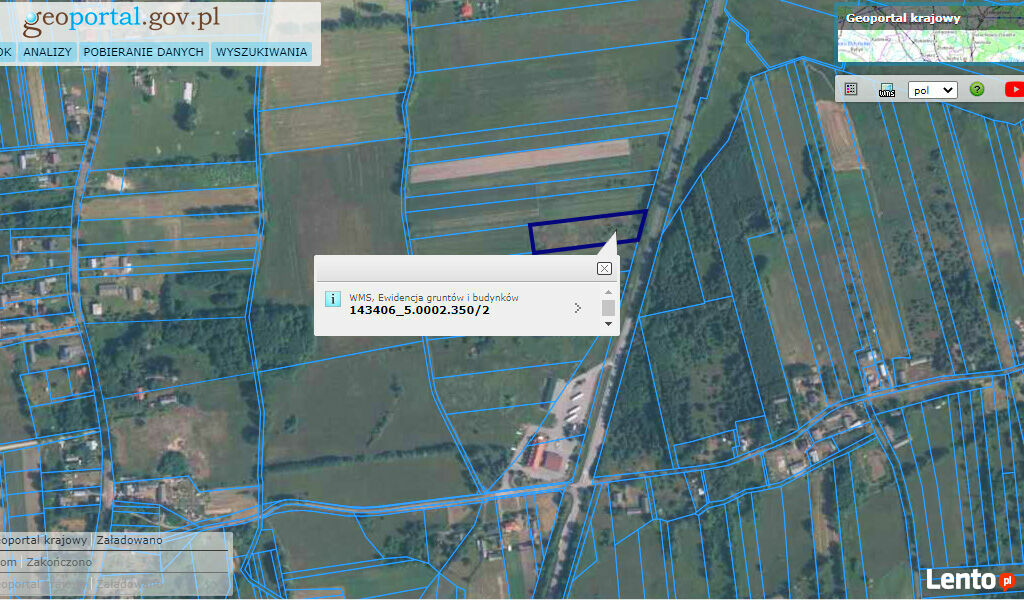Image resolution: width=1024 pixels, height=600 pixels.
Task: Select parcel ID 143406_5.0002.350/2 text
Action: click(x=419, y=310)
